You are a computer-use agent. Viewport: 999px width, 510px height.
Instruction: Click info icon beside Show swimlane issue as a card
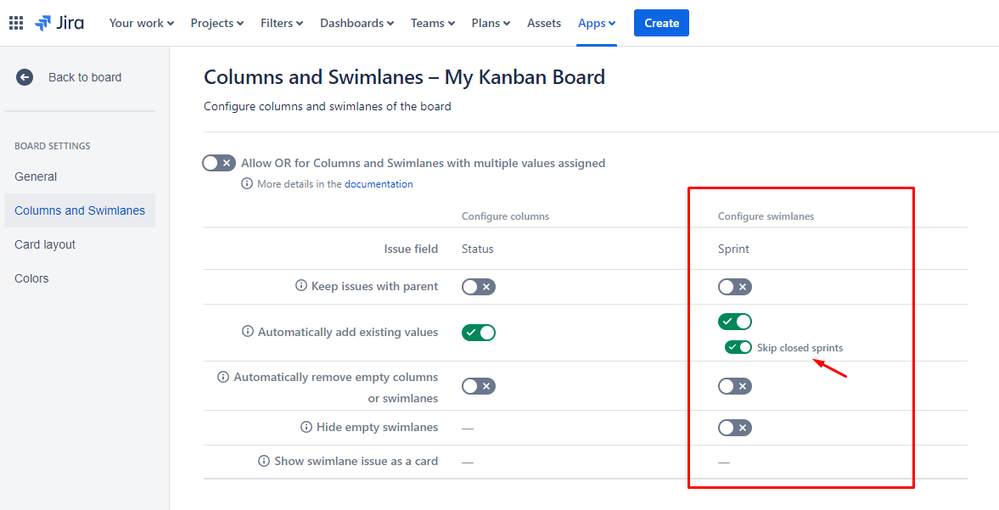[x=264, y=461]
